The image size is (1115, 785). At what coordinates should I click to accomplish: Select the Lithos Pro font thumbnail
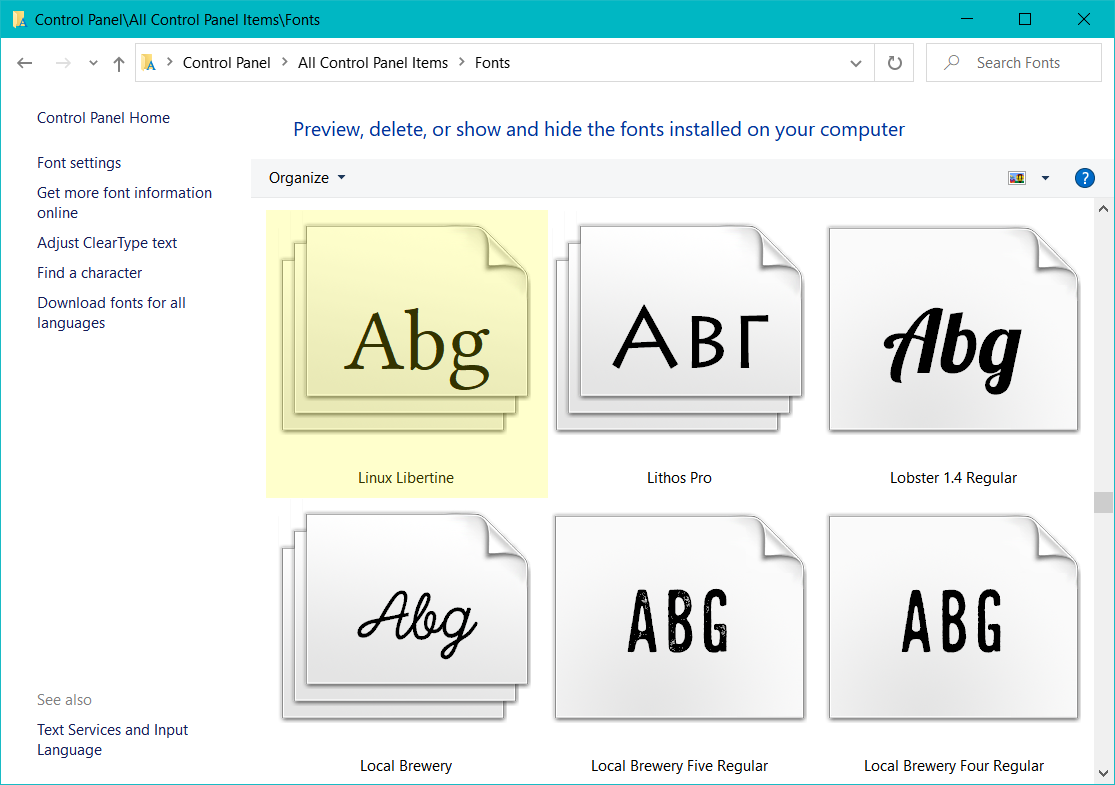coord(679,328)
